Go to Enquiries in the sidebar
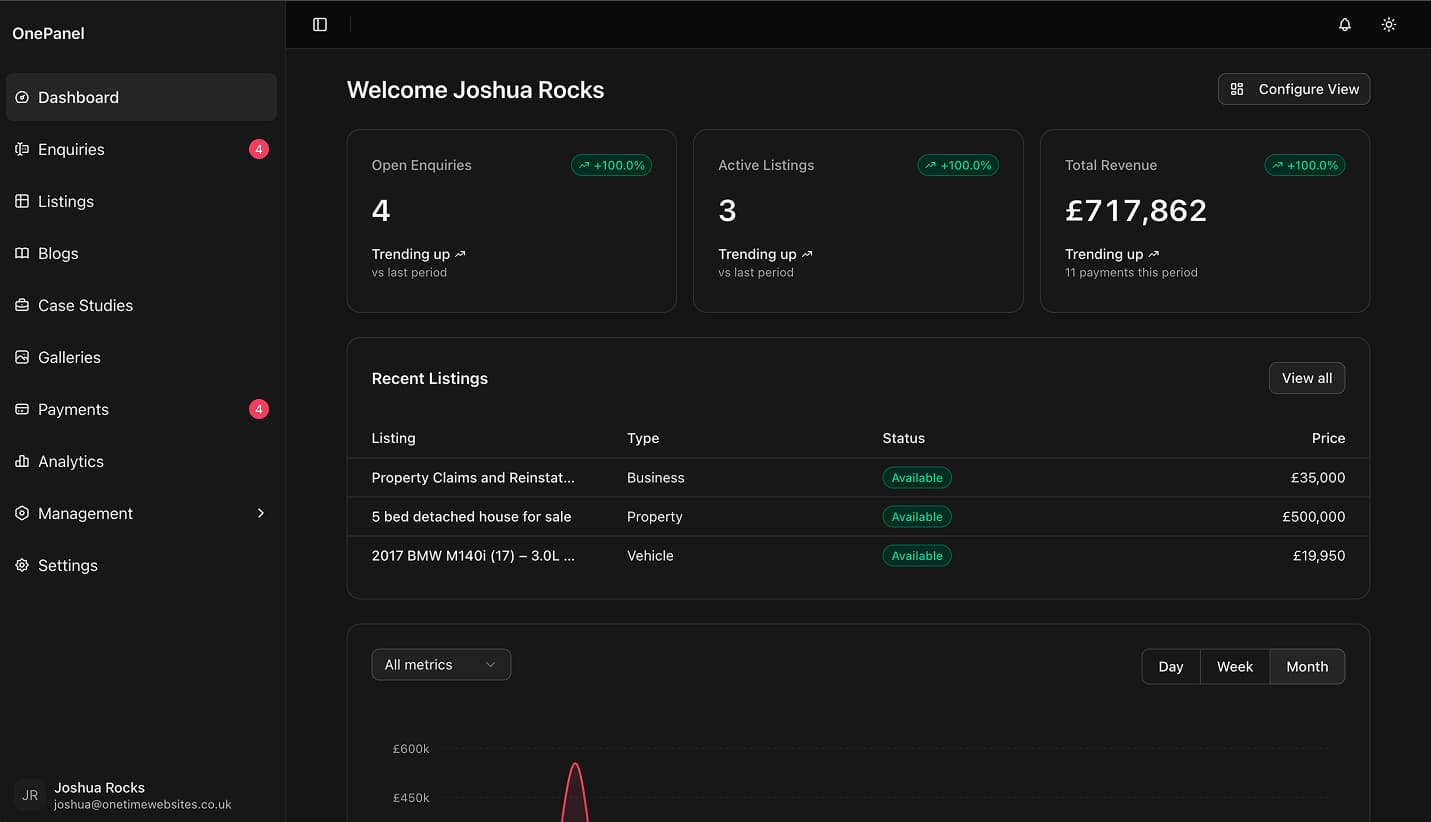 (x=71, y=150)
